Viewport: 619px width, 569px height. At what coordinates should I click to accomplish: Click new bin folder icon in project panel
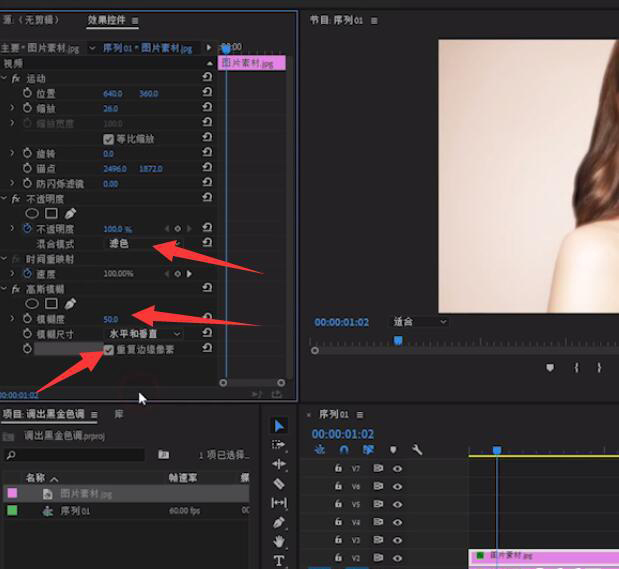click(x=164, y=454)
